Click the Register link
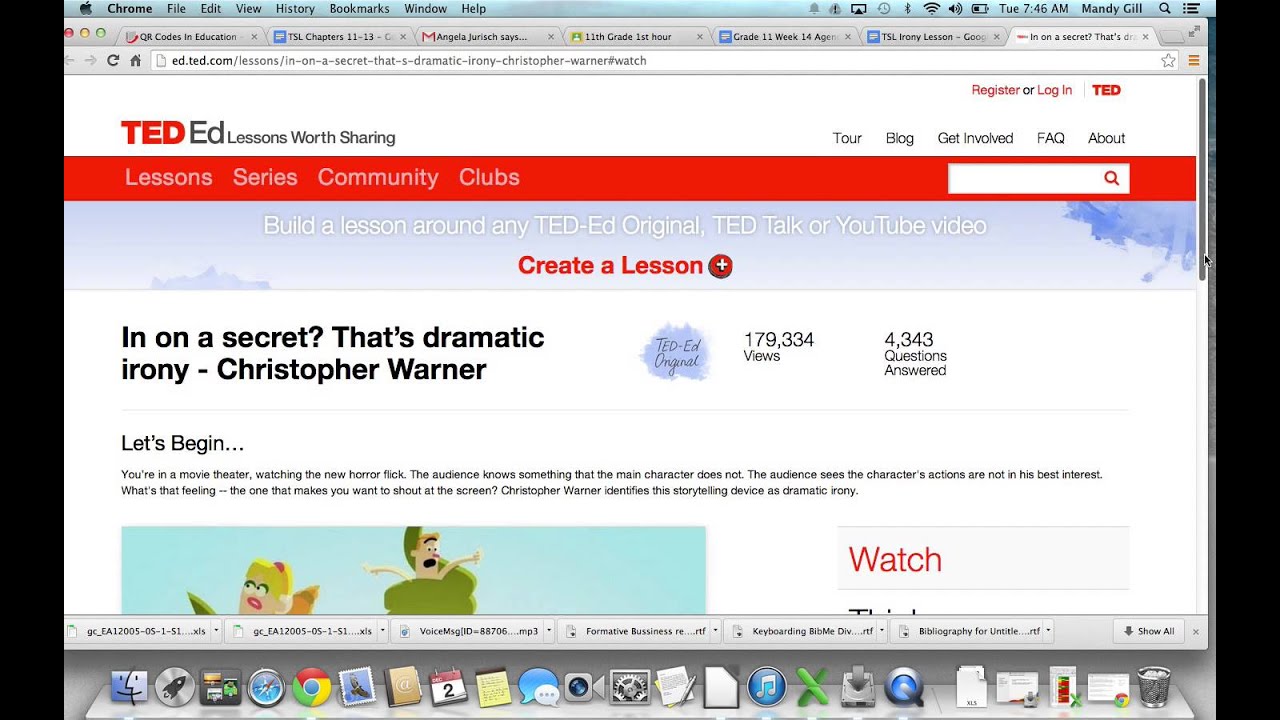The height and width of the screenshot is (720, 1280). (x=995, y=90)
